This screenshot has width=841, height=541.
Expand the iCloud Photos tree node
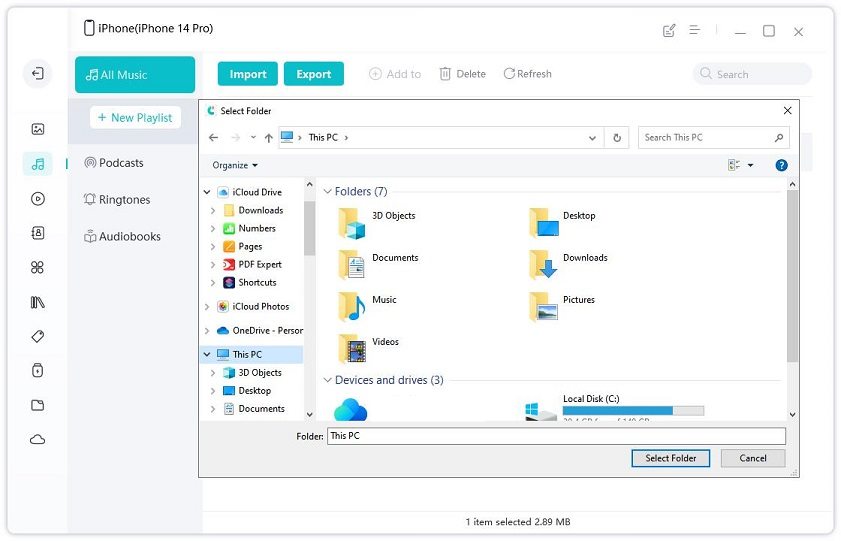pyautogui.click(x=207, y=307)
